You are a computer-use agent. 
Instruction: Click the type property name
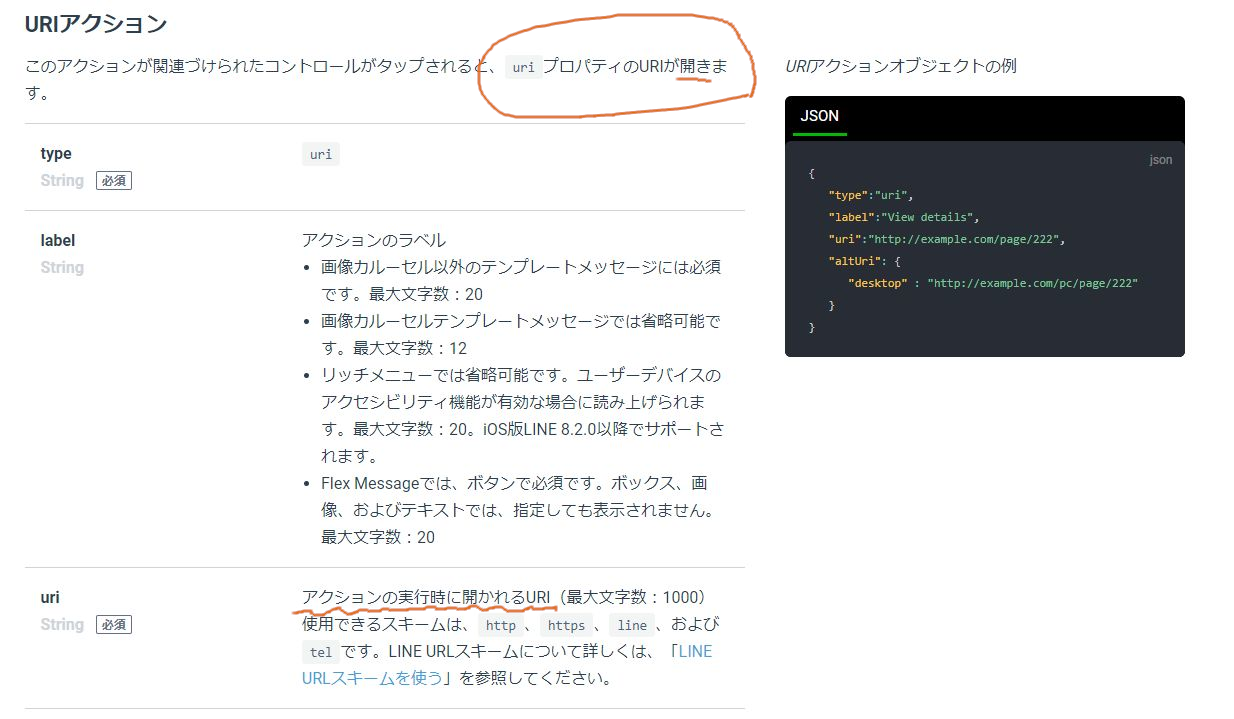56,153
